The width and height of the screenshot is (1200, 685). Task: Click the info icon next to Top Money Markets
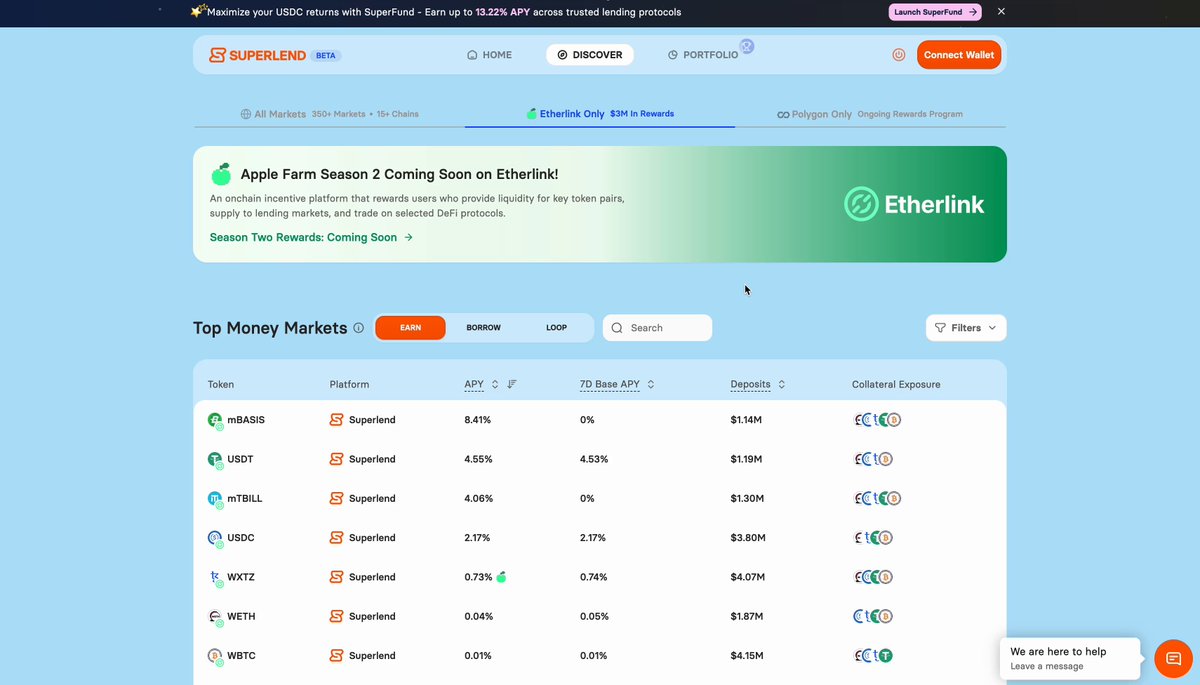(358, 328)
